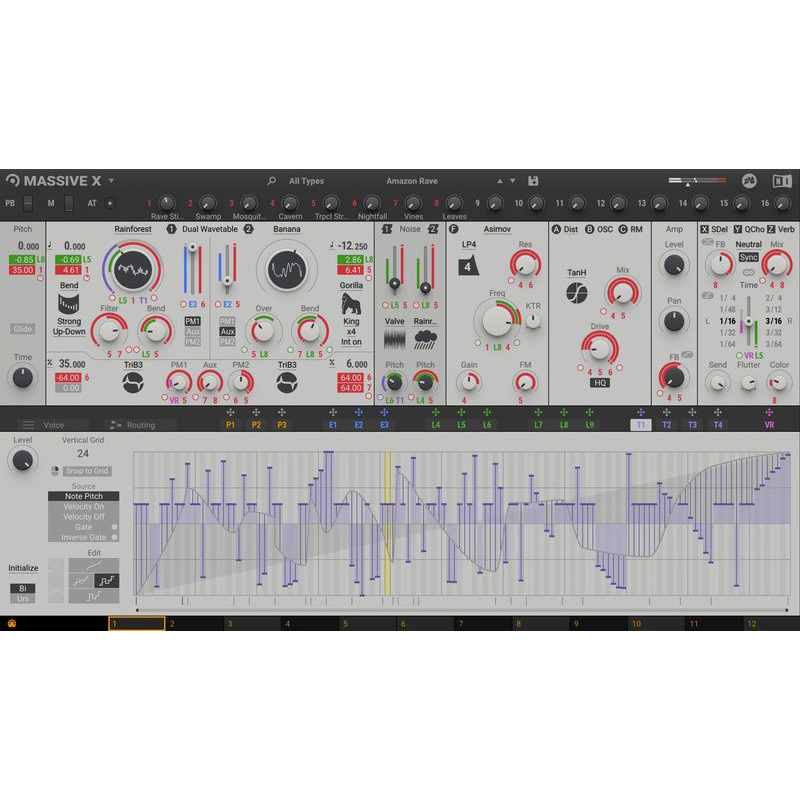Image resolution: width=800 pixels, height=800 pixels.
Task: Select the stepped curve edit mode icon
Action: pos(107,581)
